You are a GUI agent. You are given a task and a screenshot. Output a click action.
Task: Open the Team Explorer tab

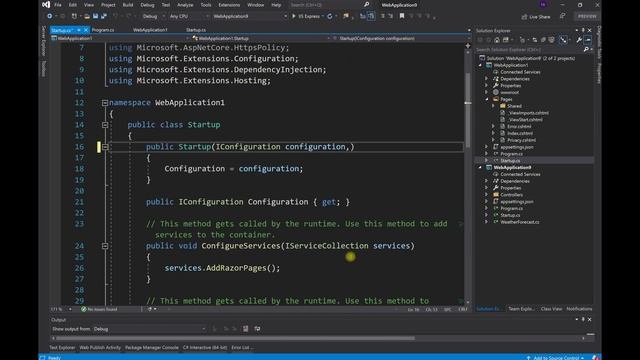[521, 309]
